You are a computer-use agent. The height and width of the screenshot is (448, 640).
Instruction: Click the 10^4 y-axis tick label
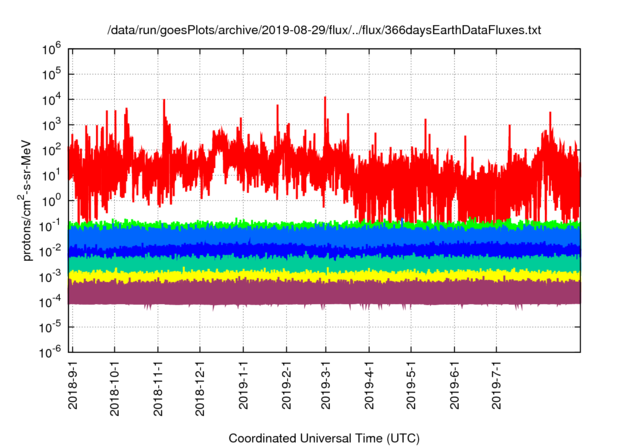tap(51, 100)
